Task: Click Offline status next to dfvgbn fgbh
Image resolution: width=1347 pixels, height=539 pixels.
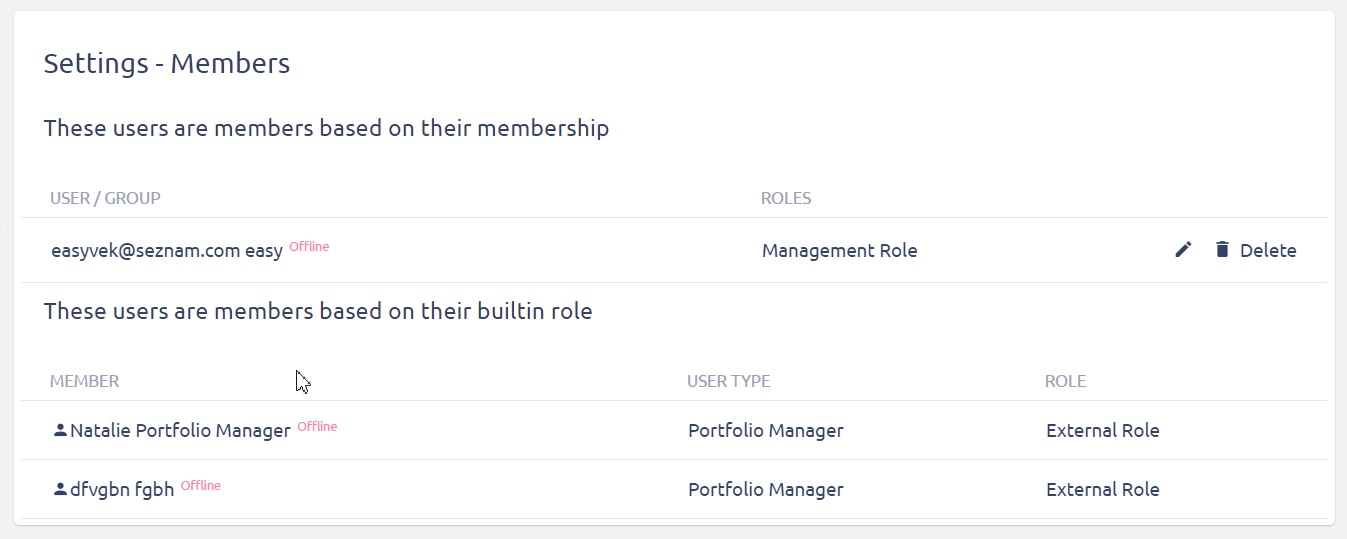Action: click(200, 485)
